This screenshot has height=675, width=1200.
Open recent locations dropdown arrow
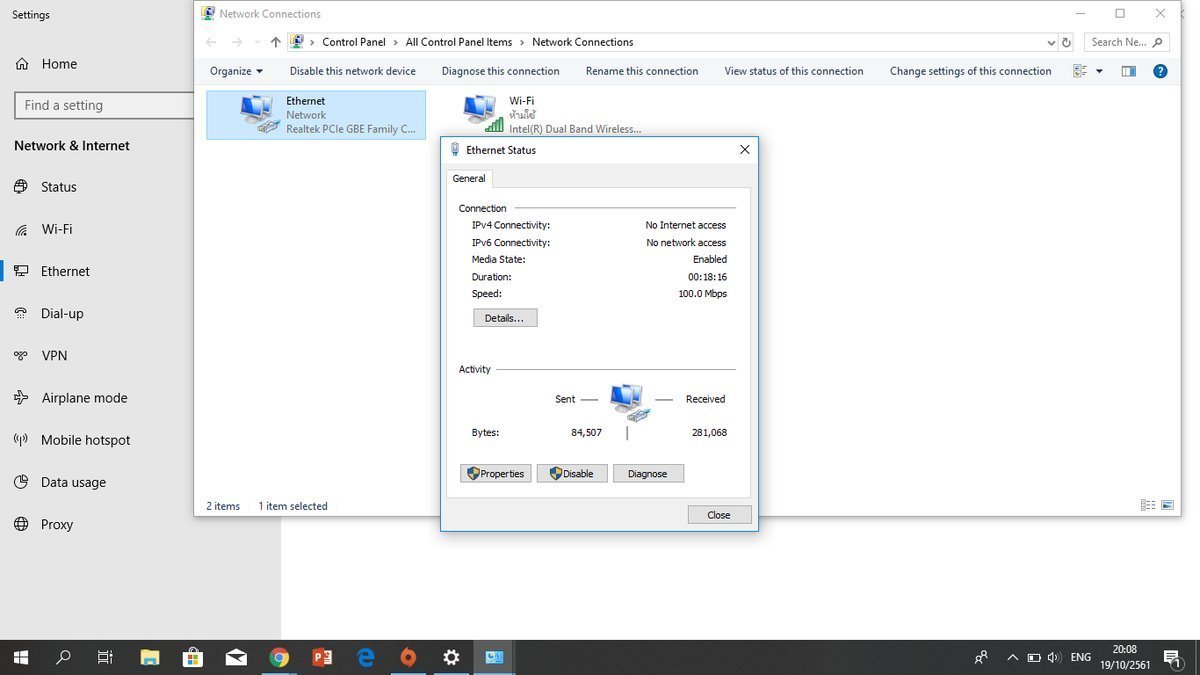pyautogui.click(x=257, y=42)
